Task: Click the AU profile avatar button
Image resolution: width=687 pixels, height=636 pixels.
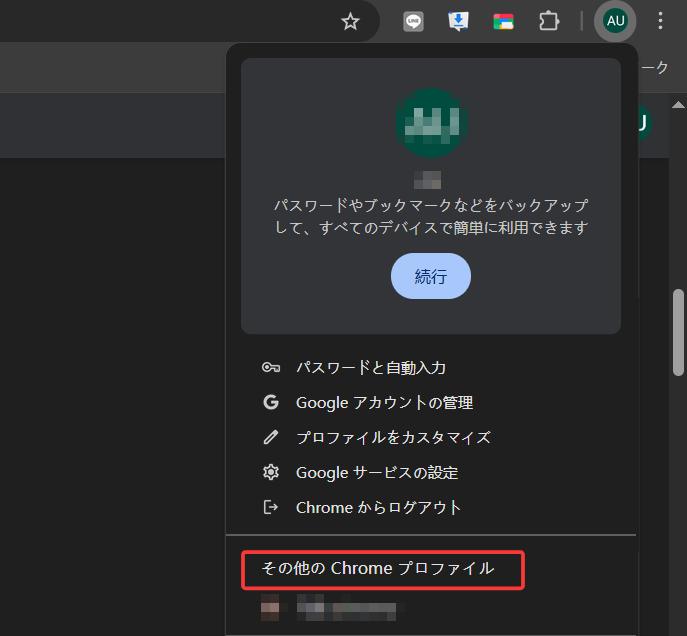Action: (x=615, y=21)
